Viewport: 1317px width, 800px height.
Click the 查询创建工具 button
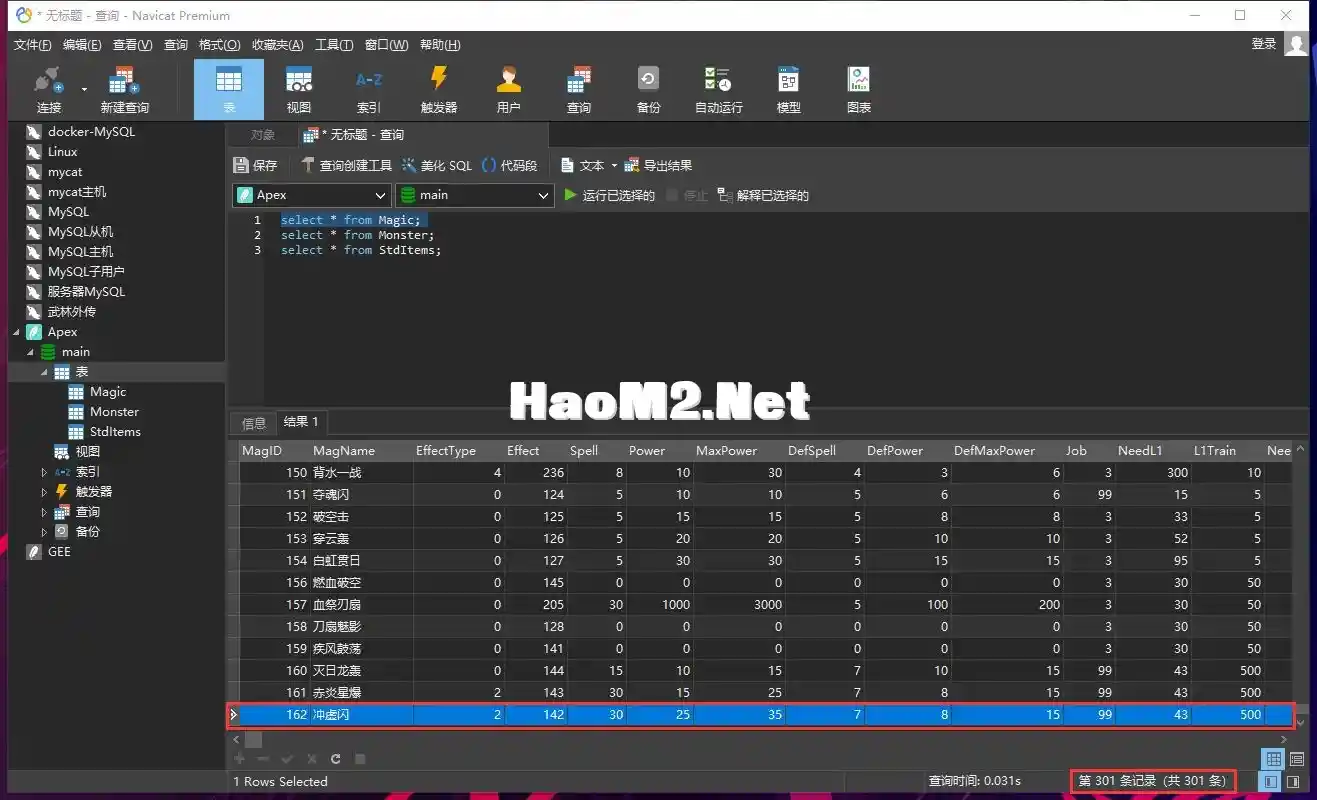[346, 166]
